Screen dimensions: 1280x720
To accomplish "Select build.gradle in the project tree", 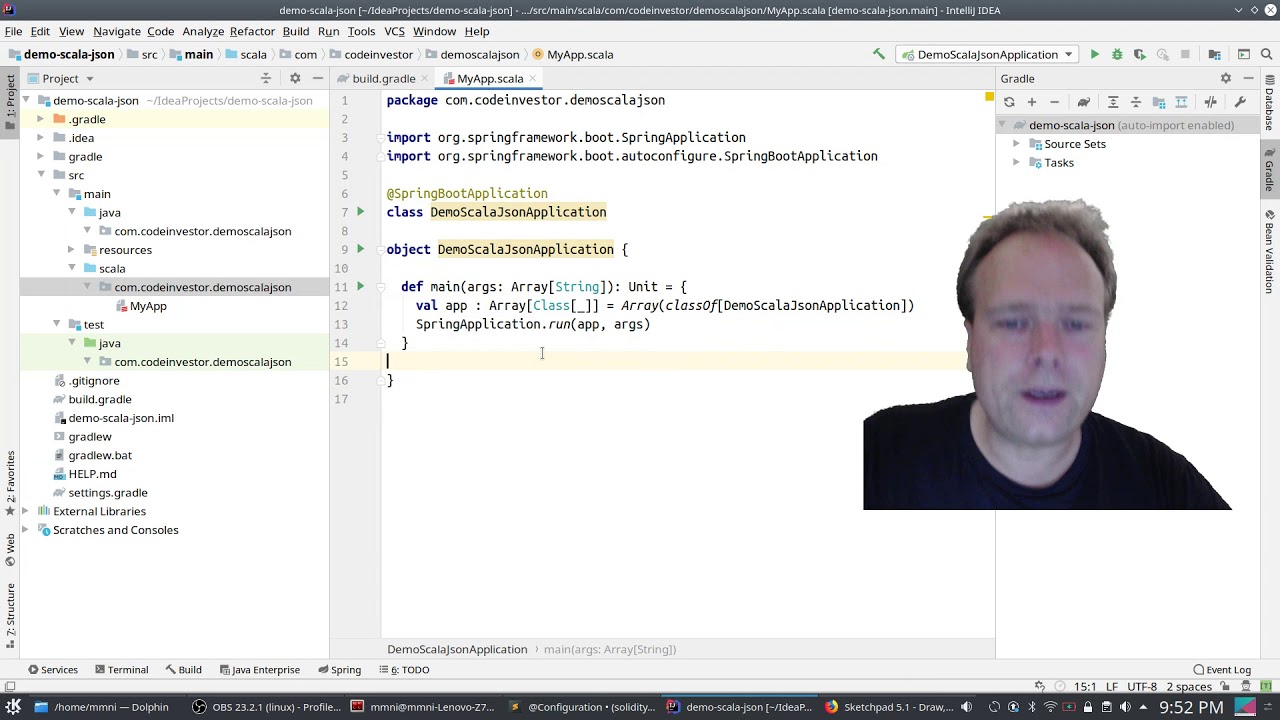I will tap(100, 400).
